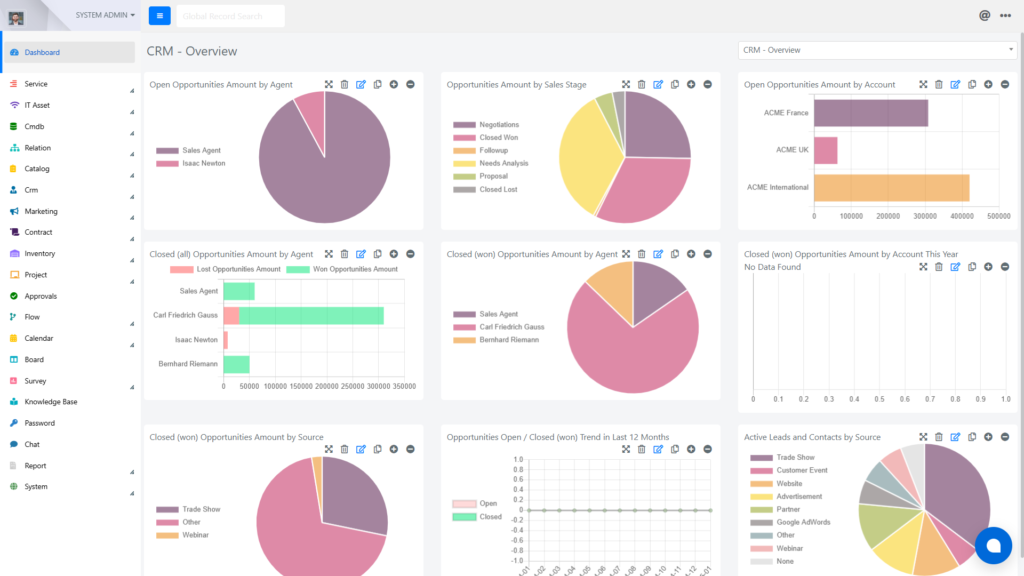Image resolution: width=1024 pixels, height=576 pixels.
Task: Edit the Open Opportunities Amount by Agent widget
Action: (361, 84)
